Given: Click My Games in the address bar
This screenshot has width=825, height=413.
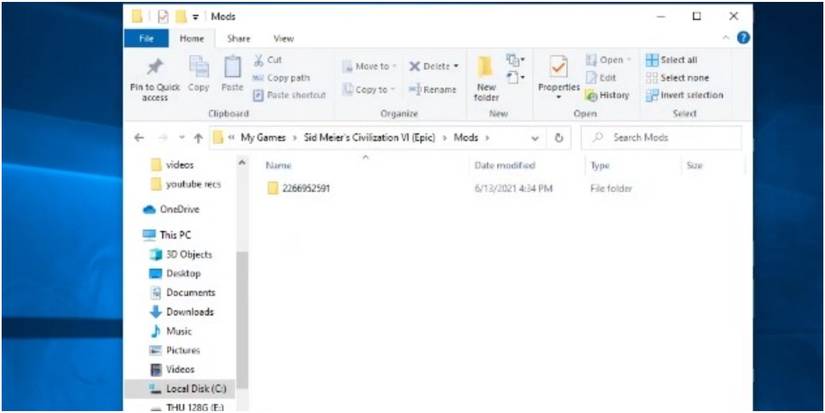Looking at the screenshot, I should tap(263, 138).
